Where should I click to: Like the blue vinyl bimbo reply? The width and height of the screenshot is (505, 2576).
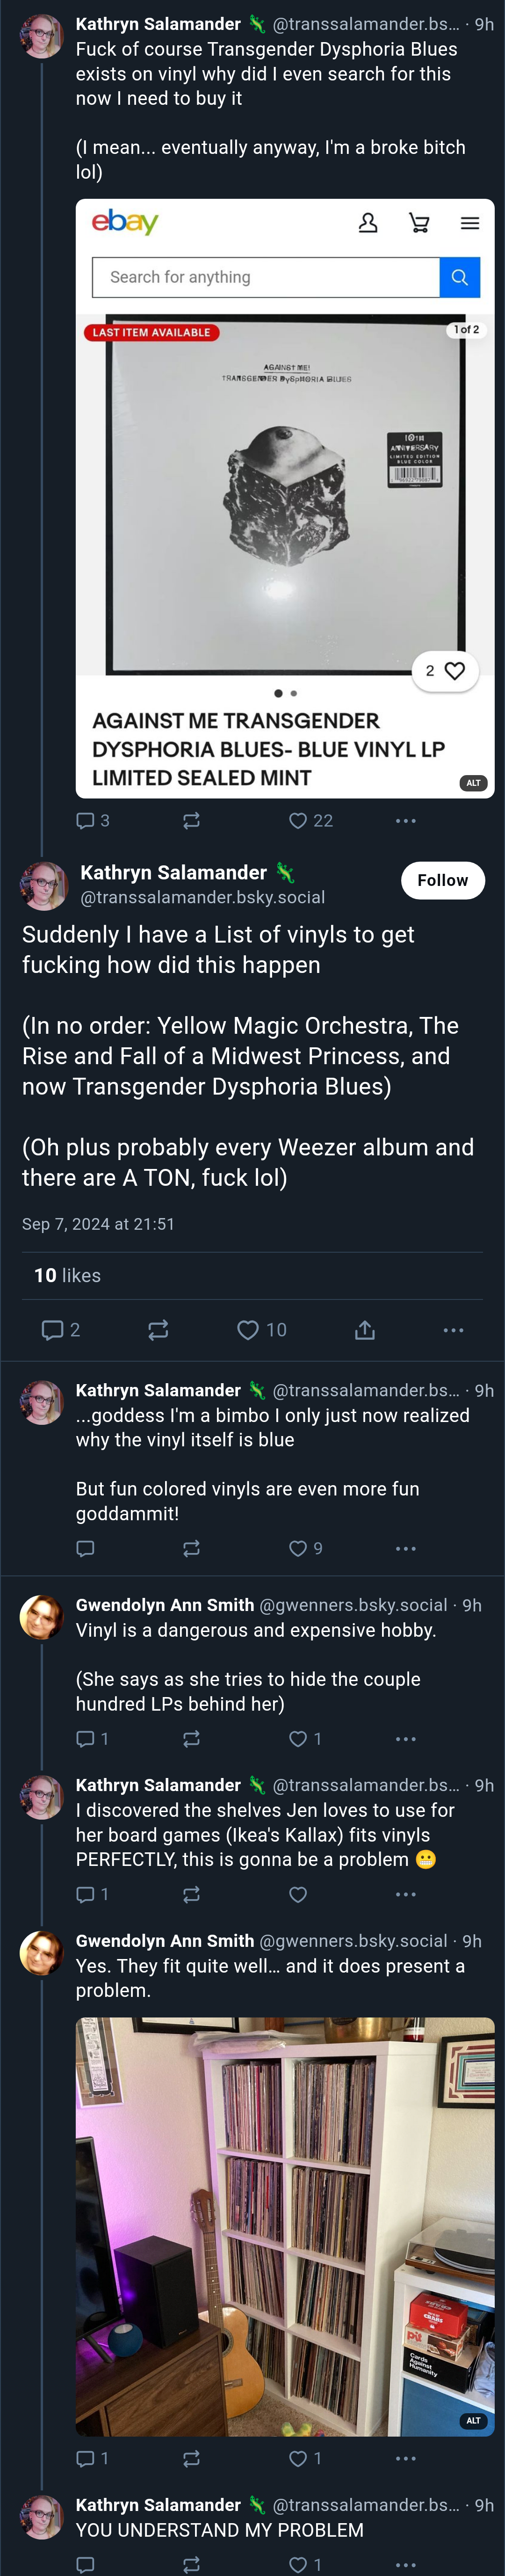pos(305,1548)
